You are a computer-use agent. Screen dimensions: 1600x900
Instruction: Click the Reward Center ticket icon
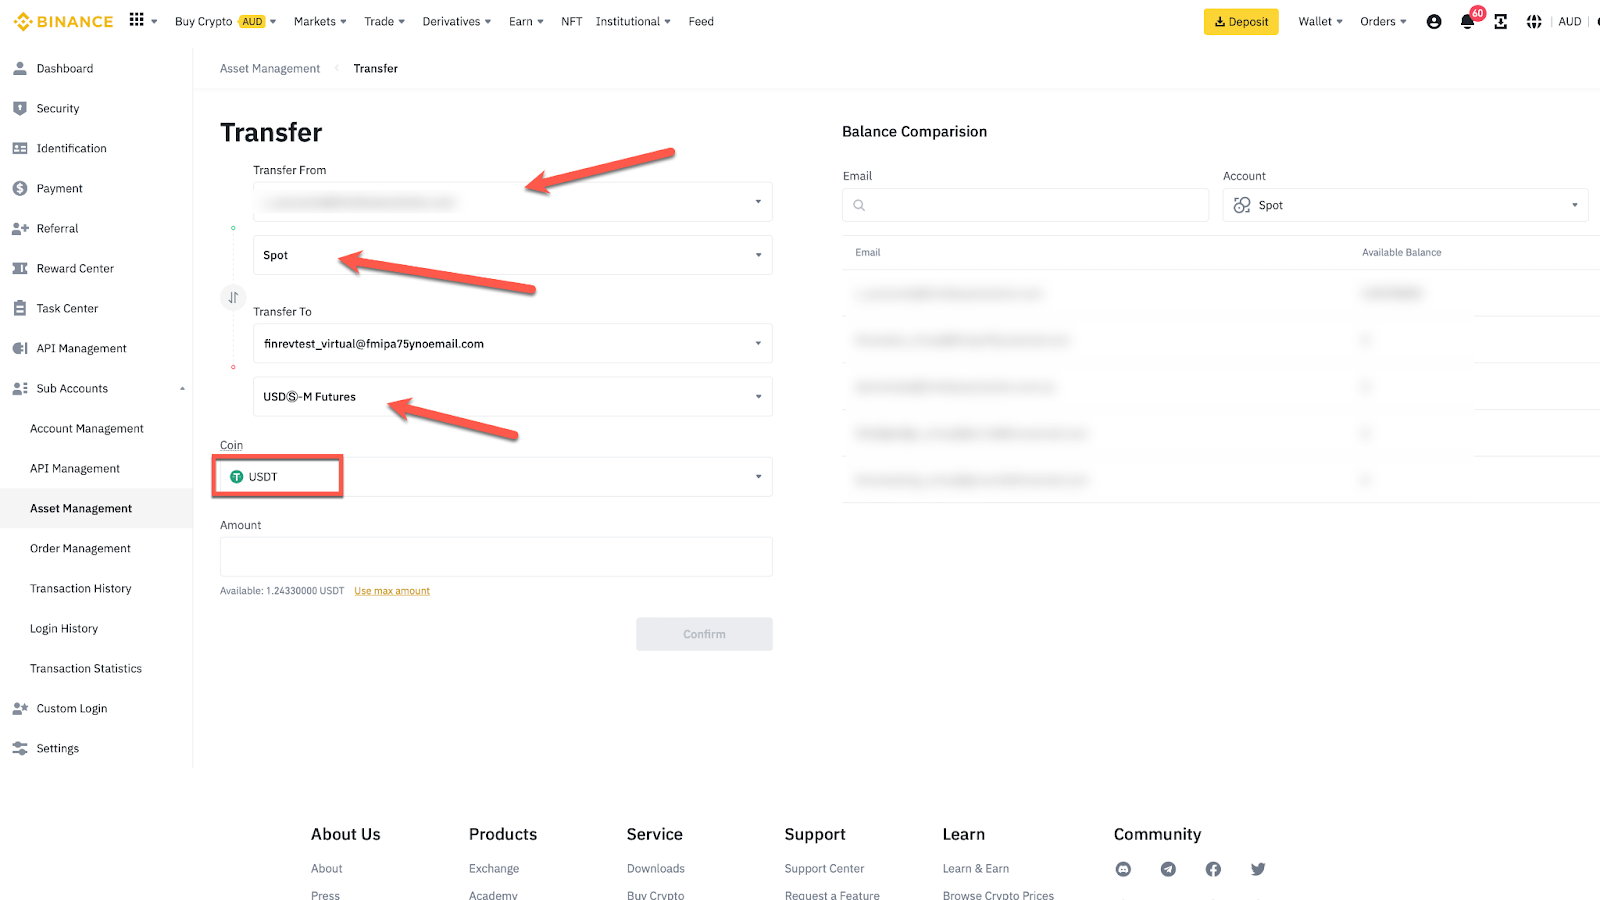(20, 268)
